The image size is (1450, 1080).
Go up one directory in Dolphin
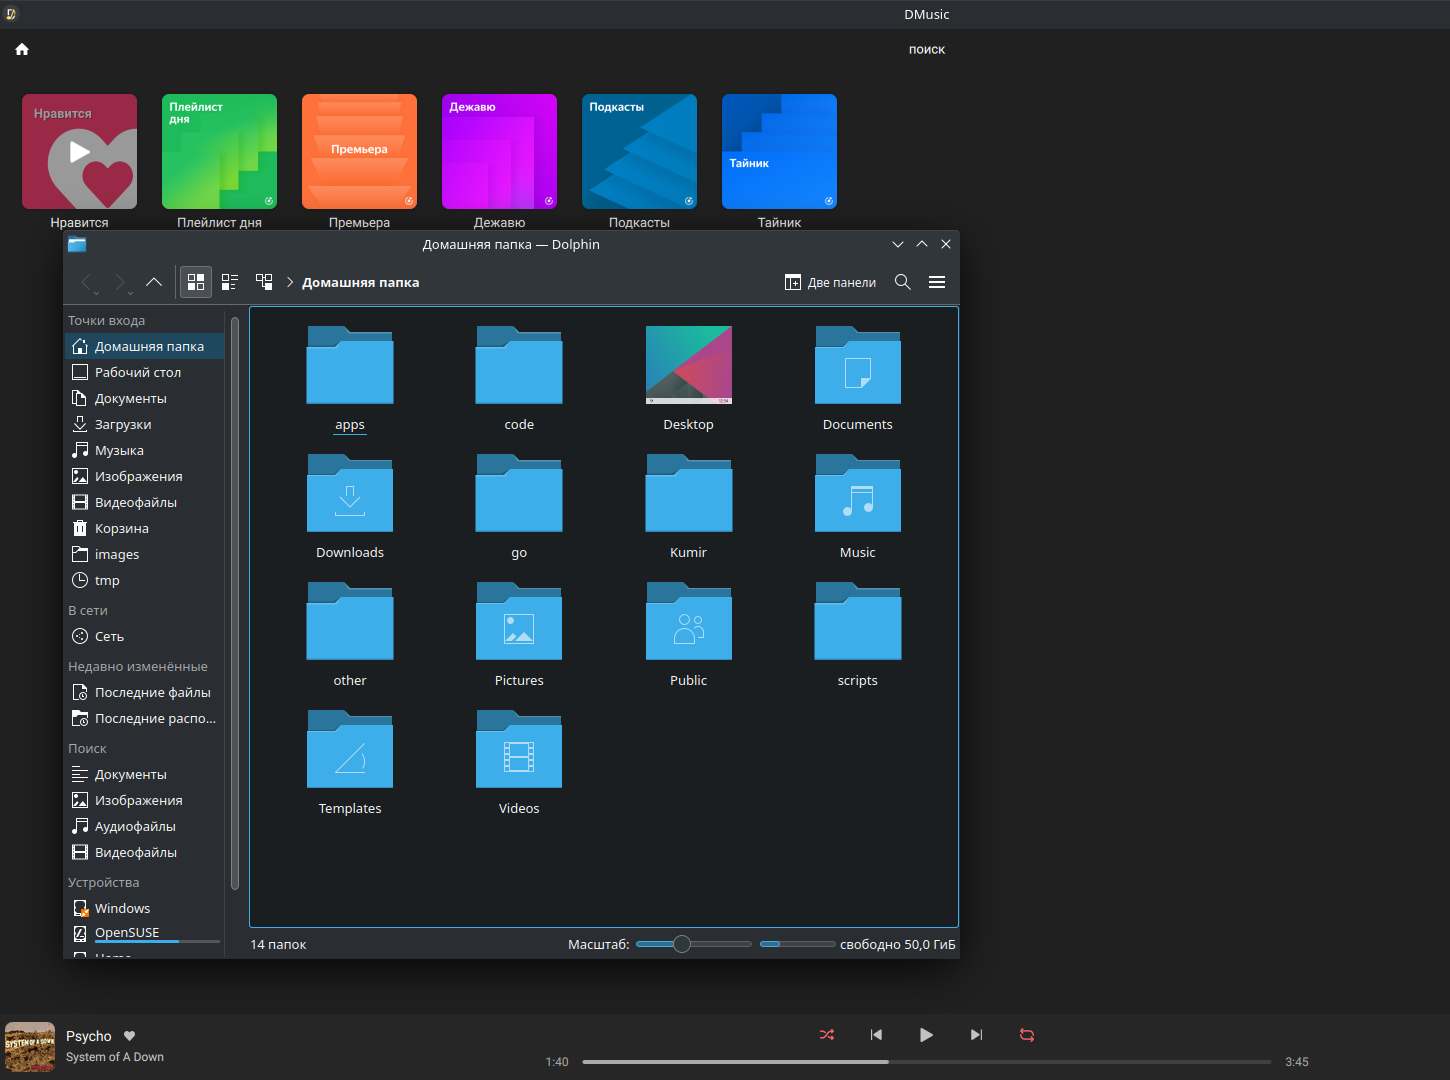pos(154,282)
